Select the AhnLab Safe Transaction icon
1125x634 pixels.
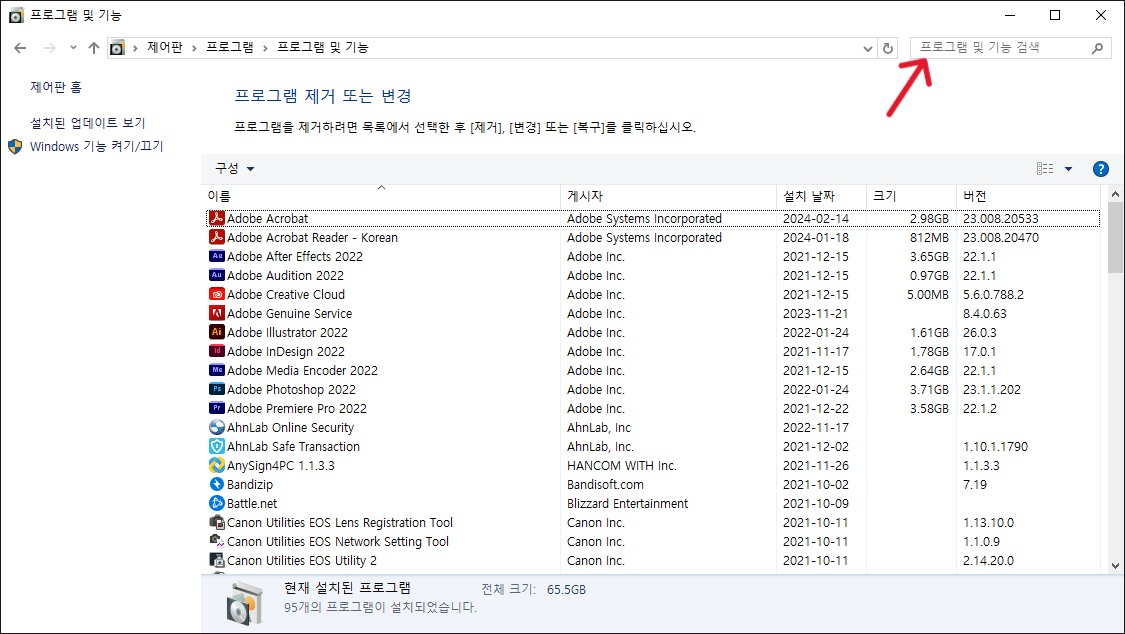click(x=217, y=446)
